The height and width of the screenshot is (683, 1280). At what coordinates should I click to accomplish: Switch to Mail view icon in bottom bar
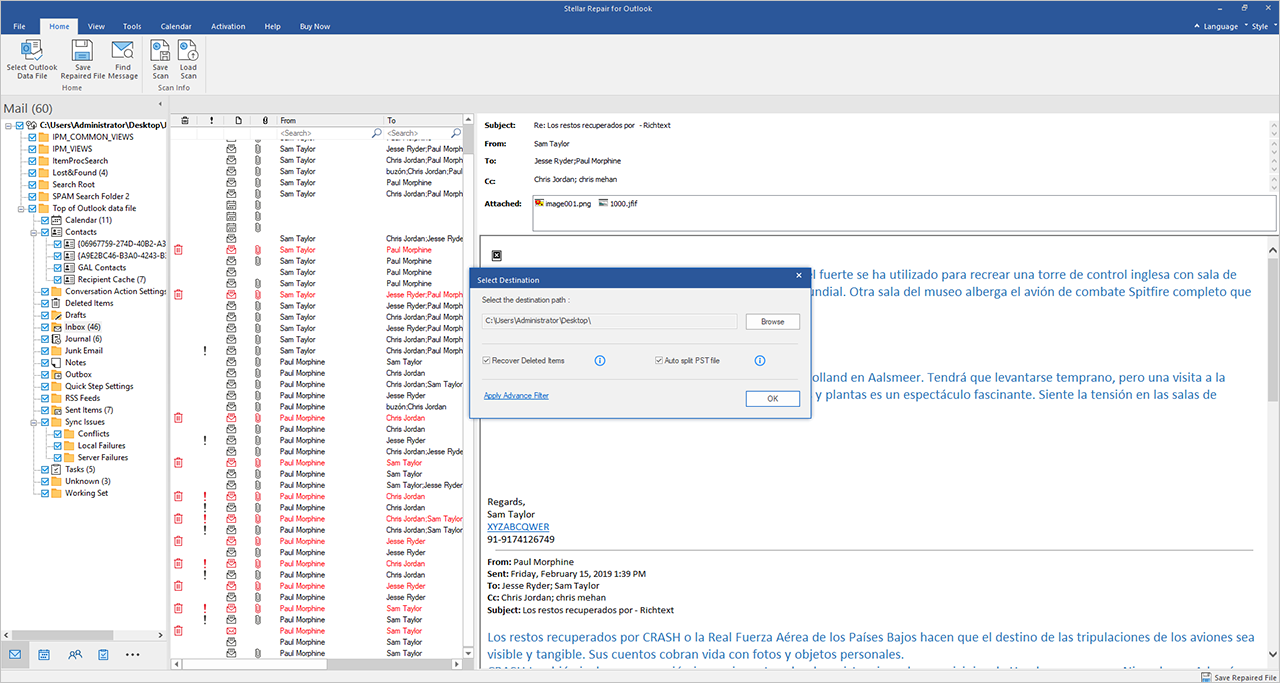15,655
